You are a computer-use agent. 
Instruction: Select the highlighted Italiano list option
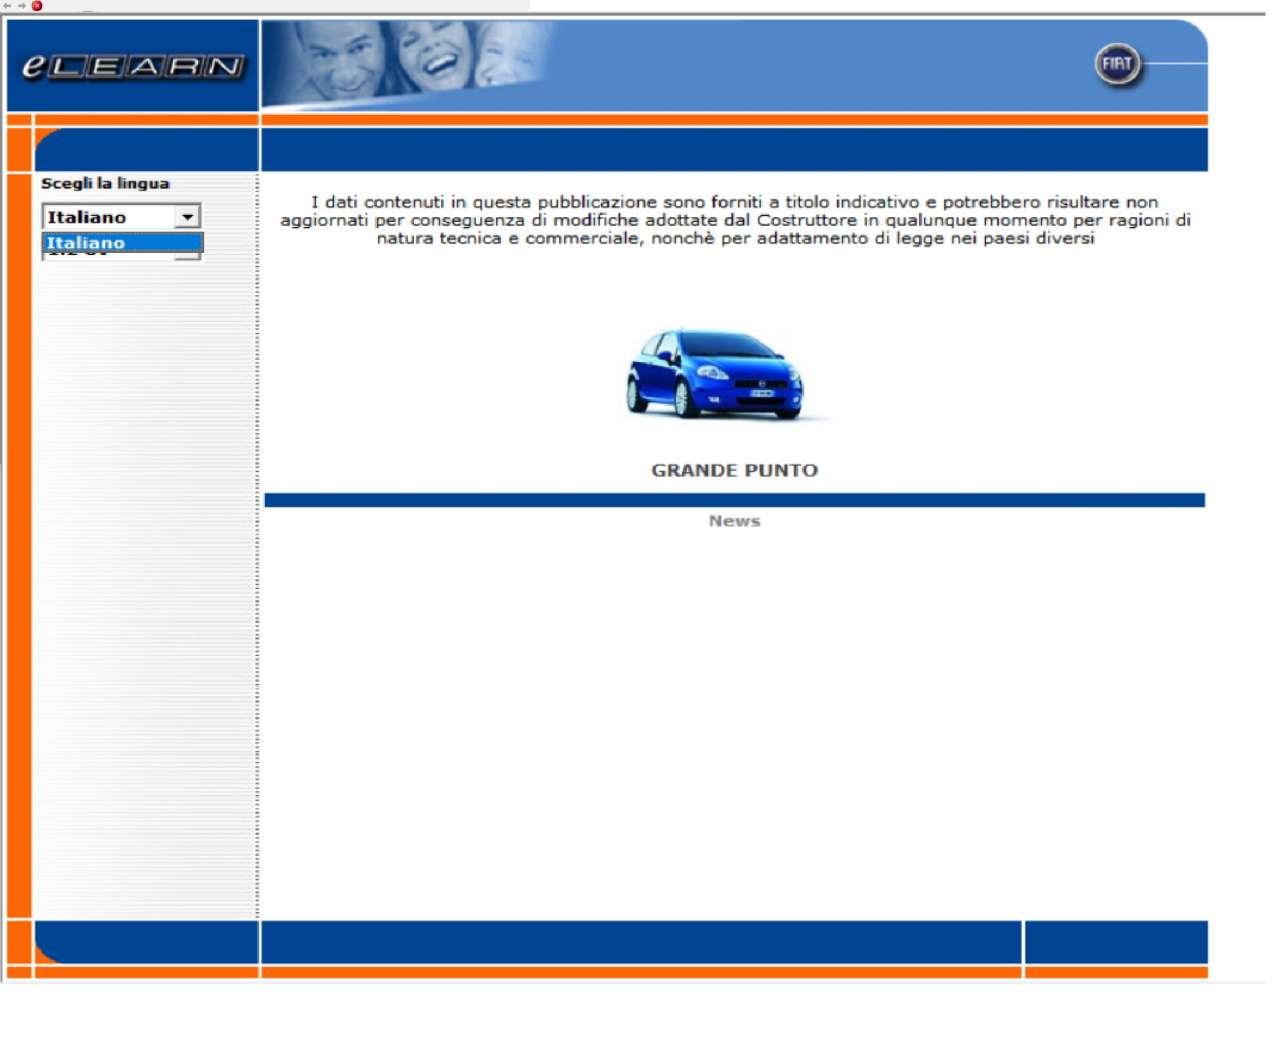point(122,243)
